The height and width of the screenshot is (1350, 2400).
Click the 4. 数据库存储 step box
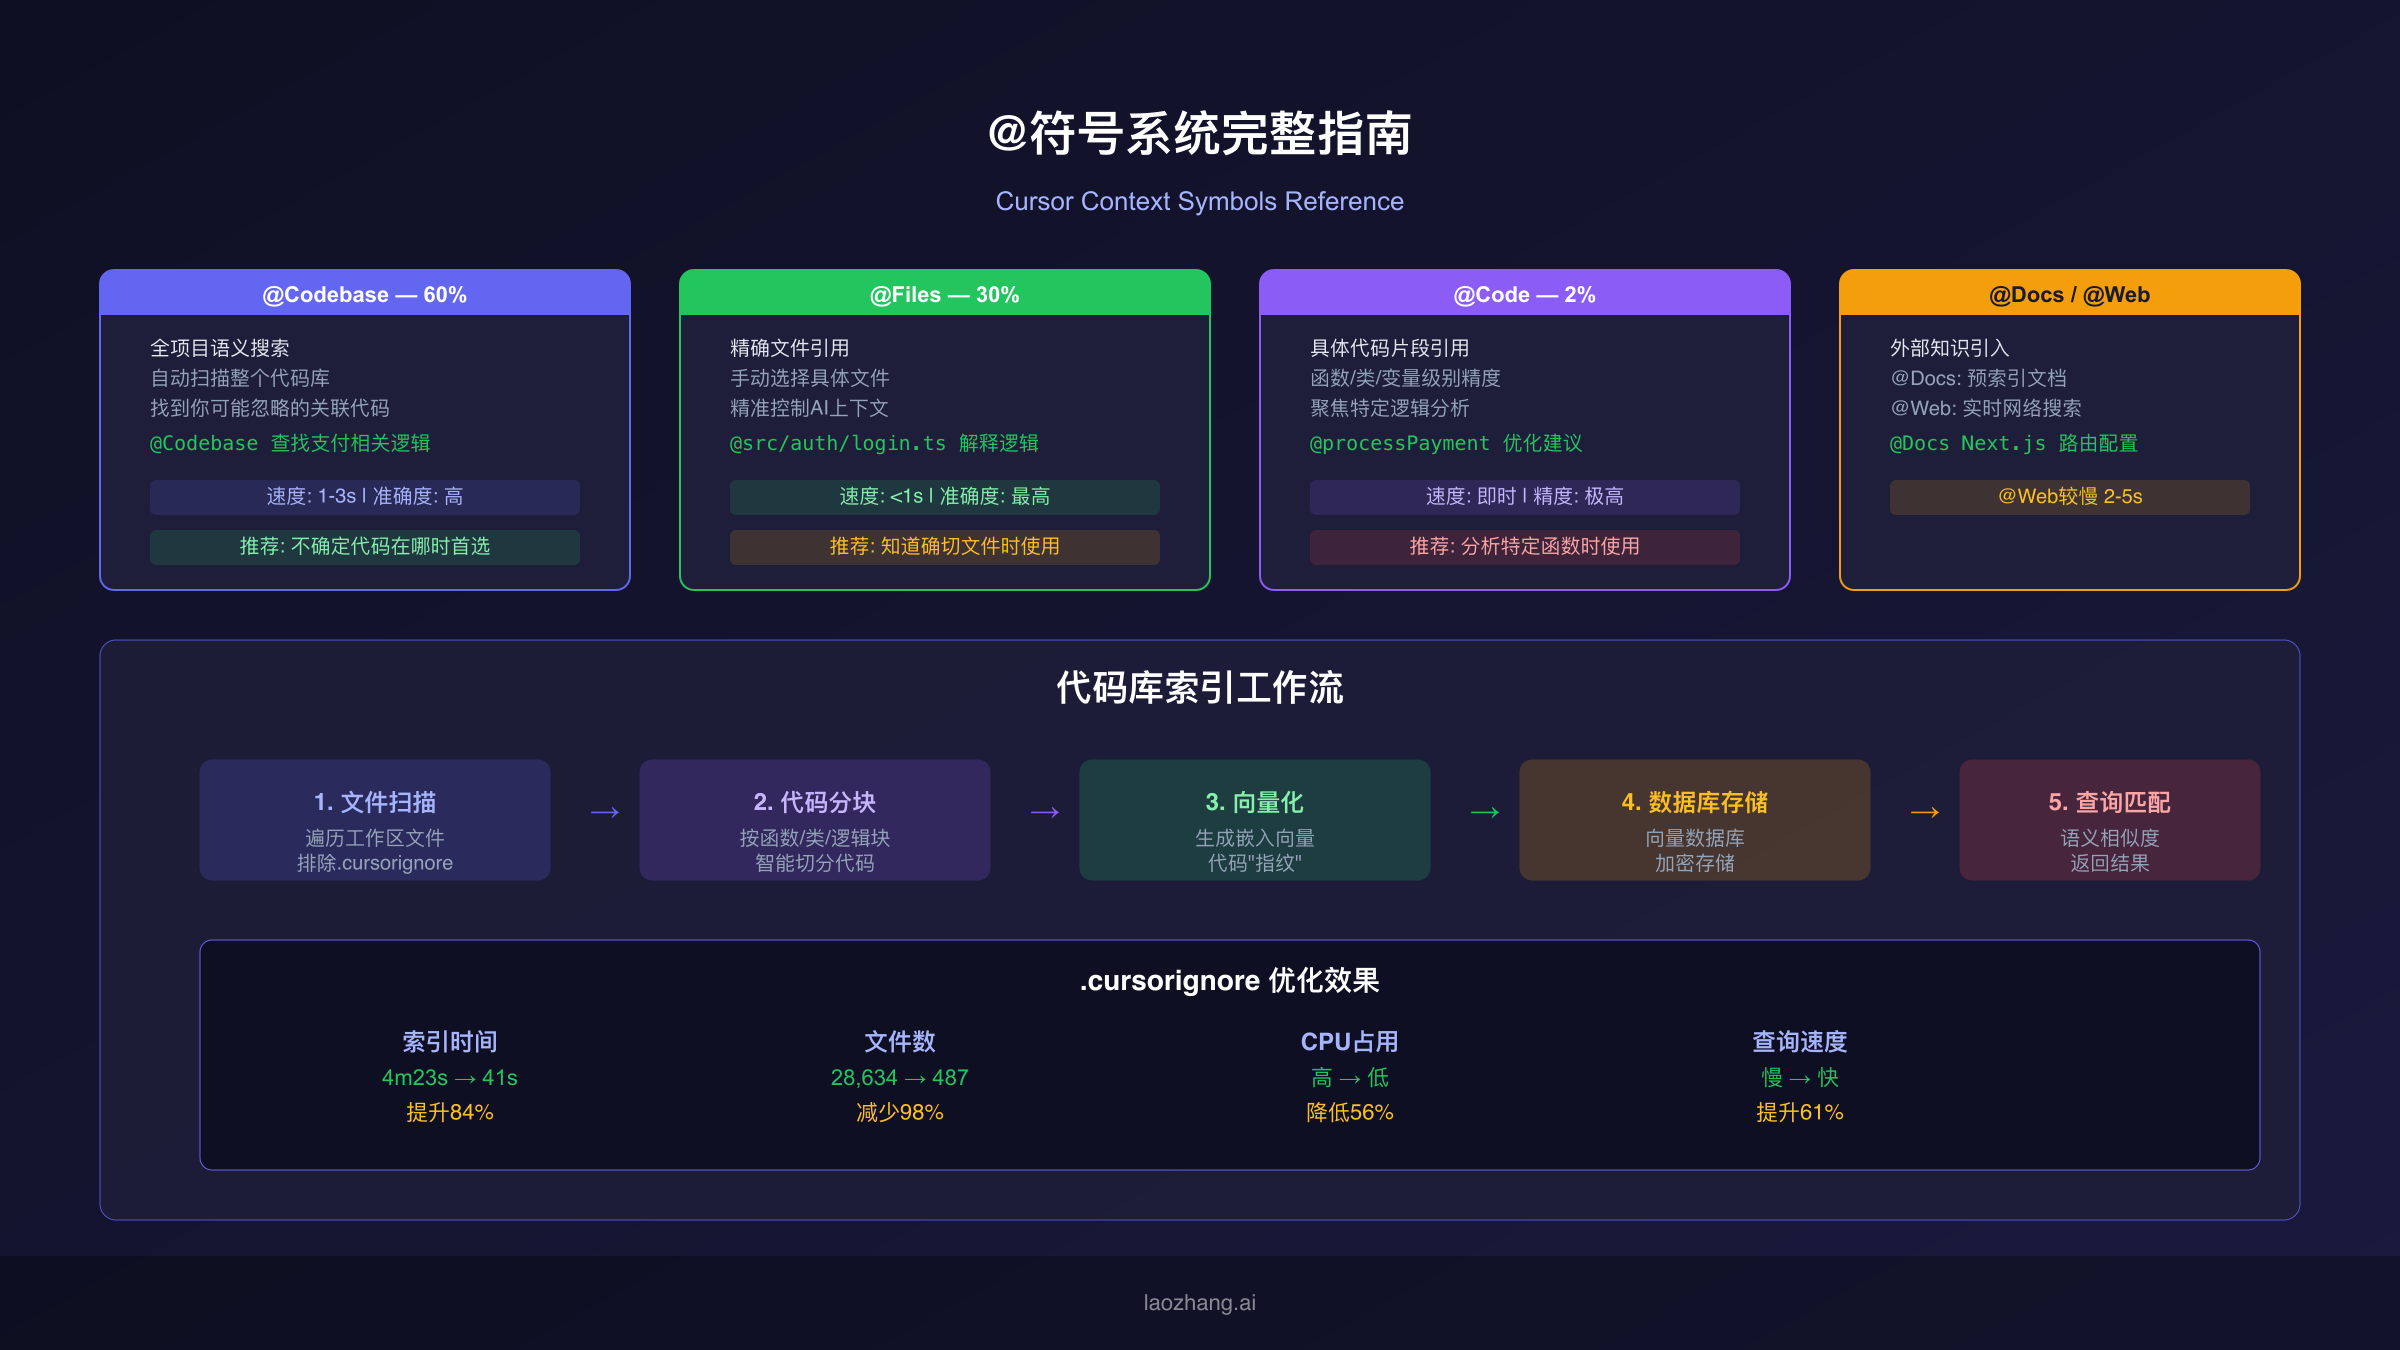[x=1695, y=820]
